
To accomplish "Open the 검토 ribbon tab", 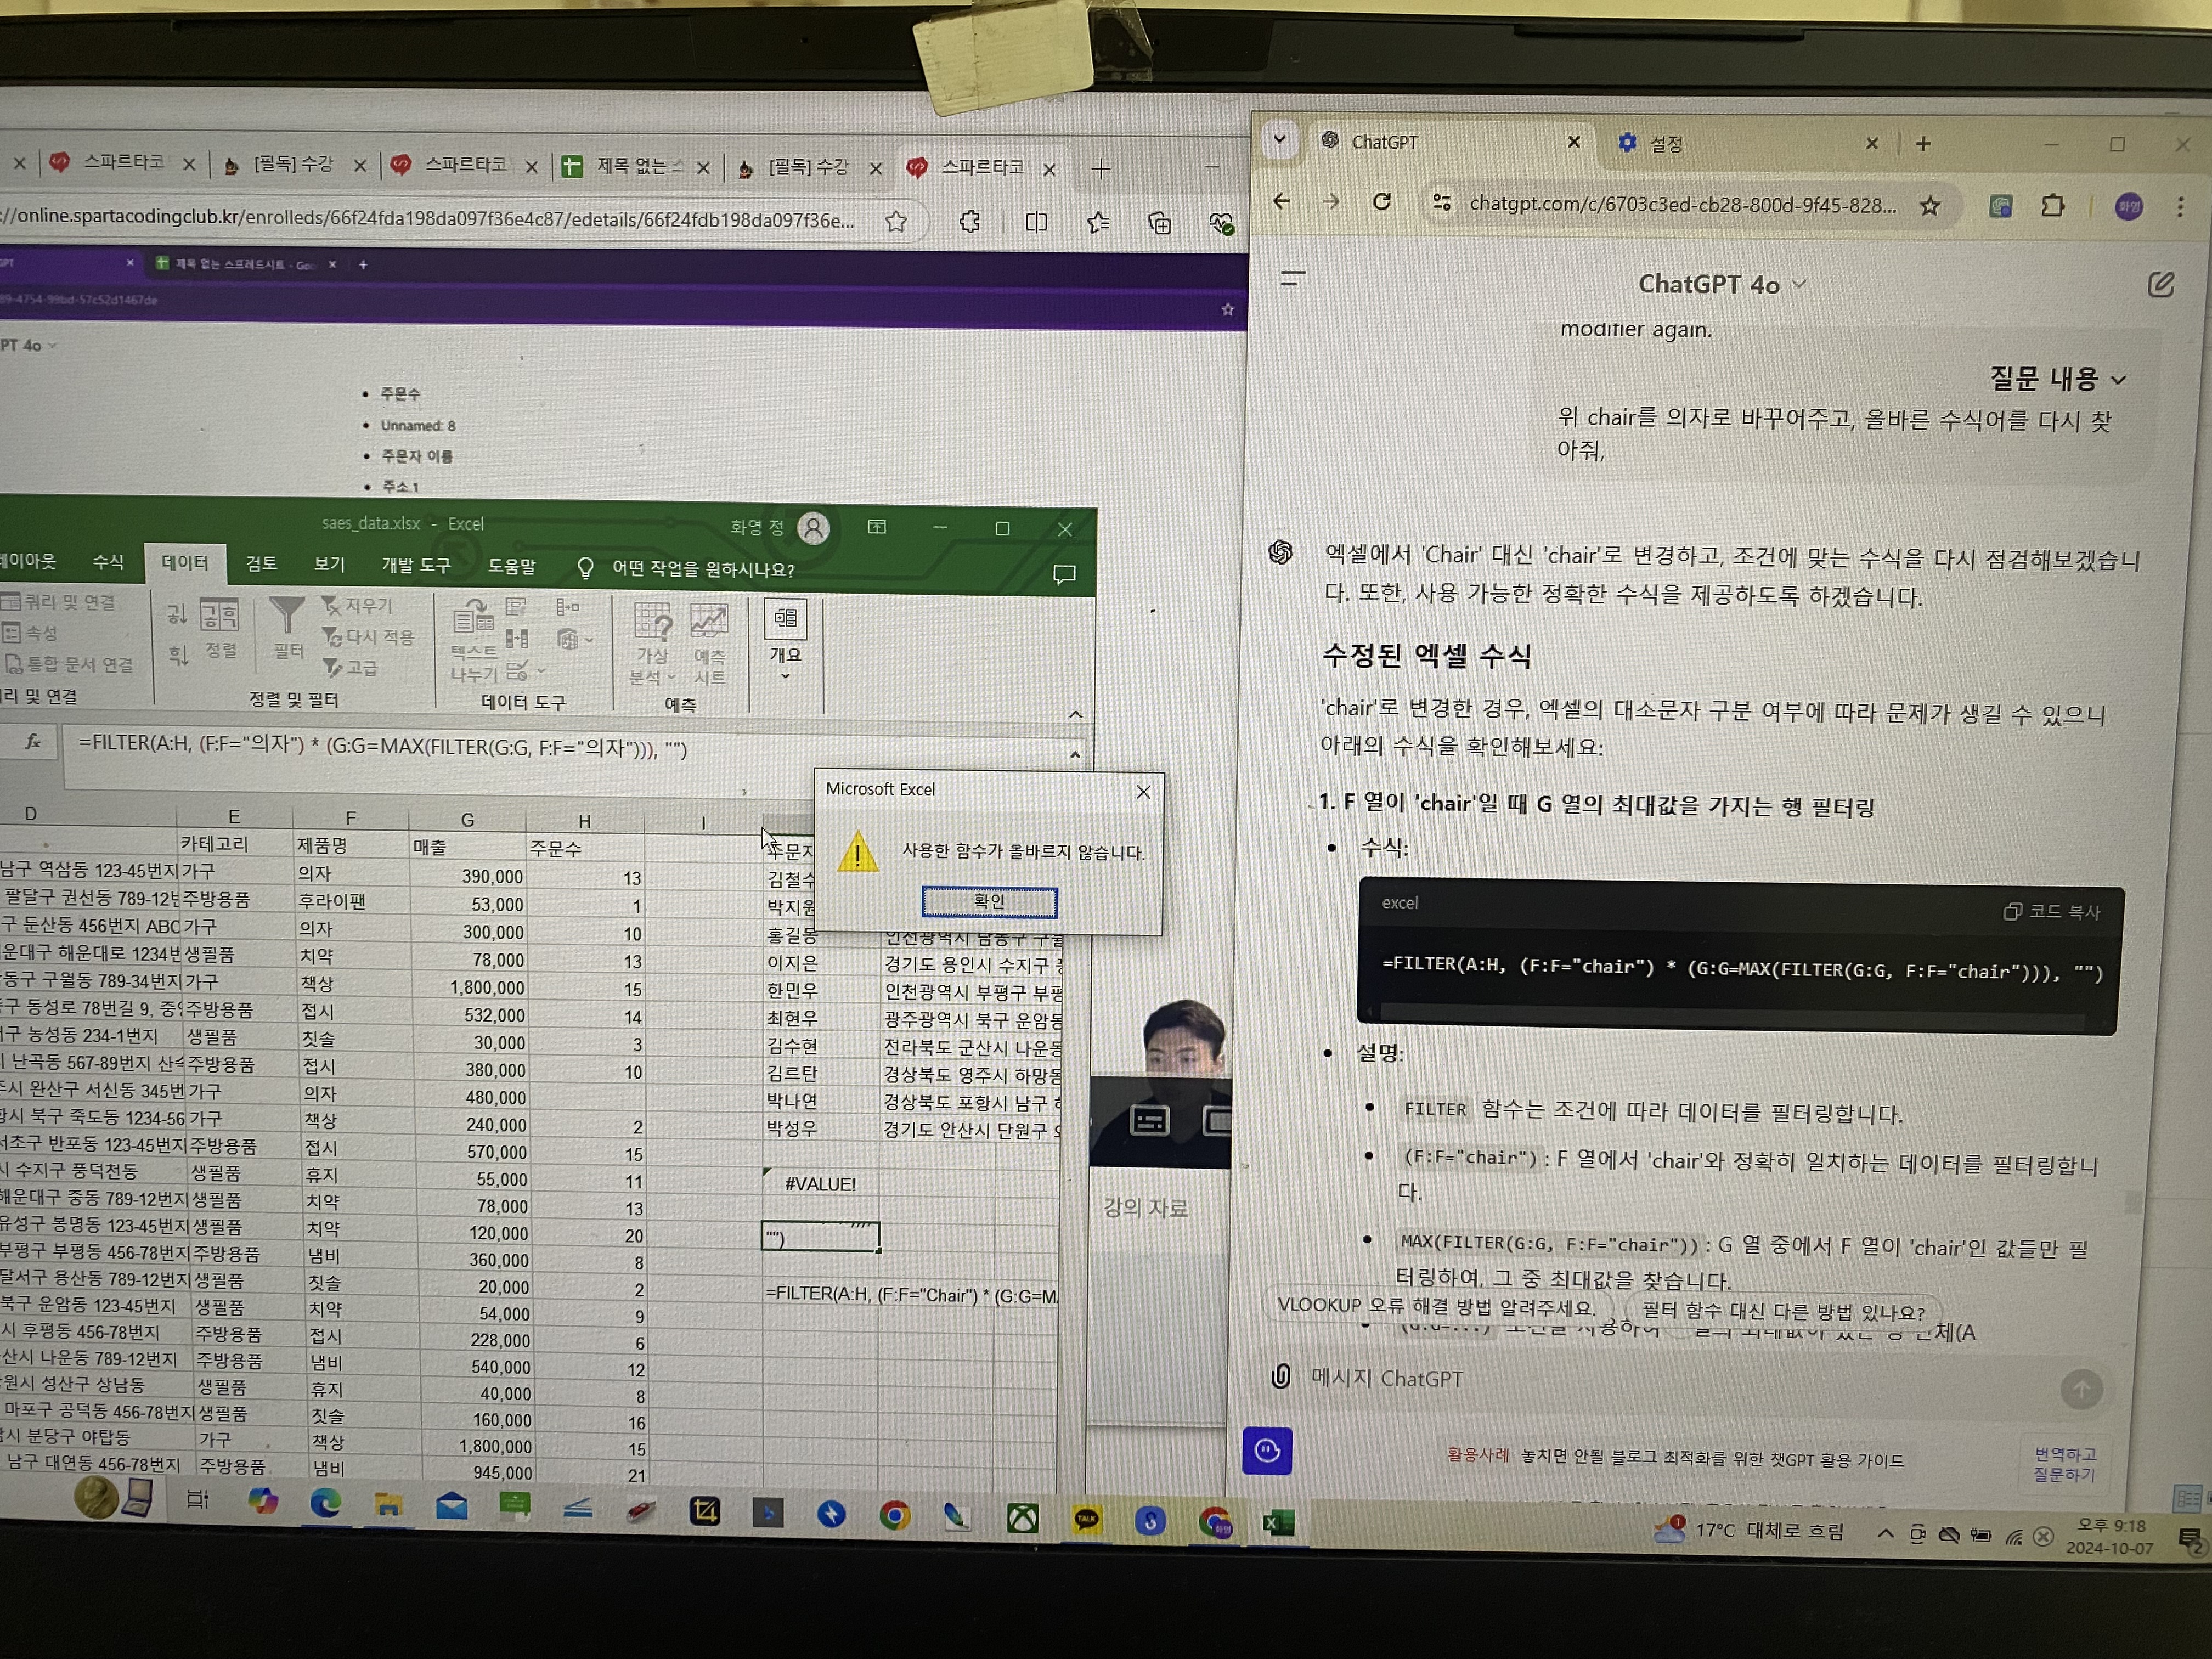I will click(261, 564).
